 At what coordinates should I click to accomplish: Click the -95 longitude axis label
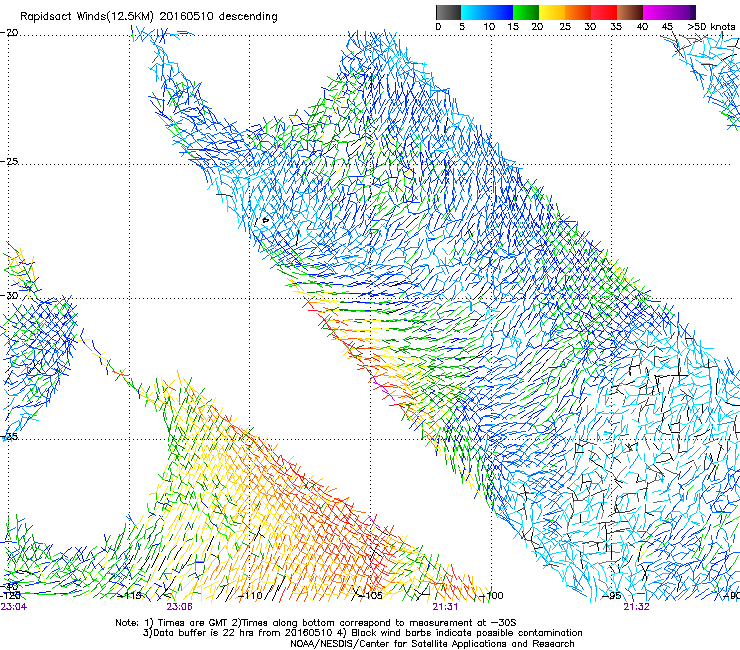coord(612,595)
